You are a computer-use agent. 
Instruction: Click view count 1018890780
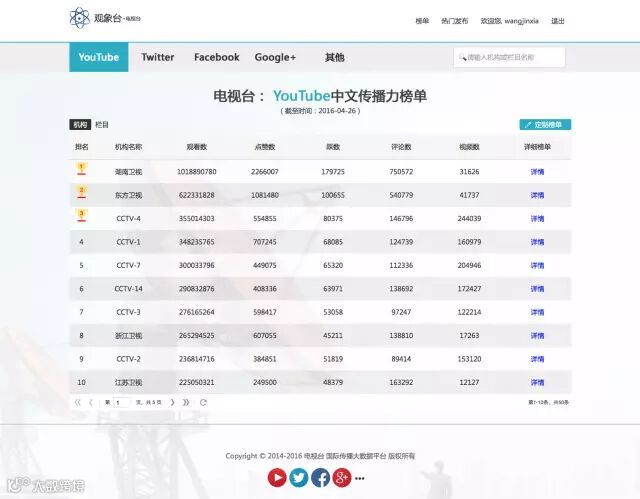coord(197,172)
